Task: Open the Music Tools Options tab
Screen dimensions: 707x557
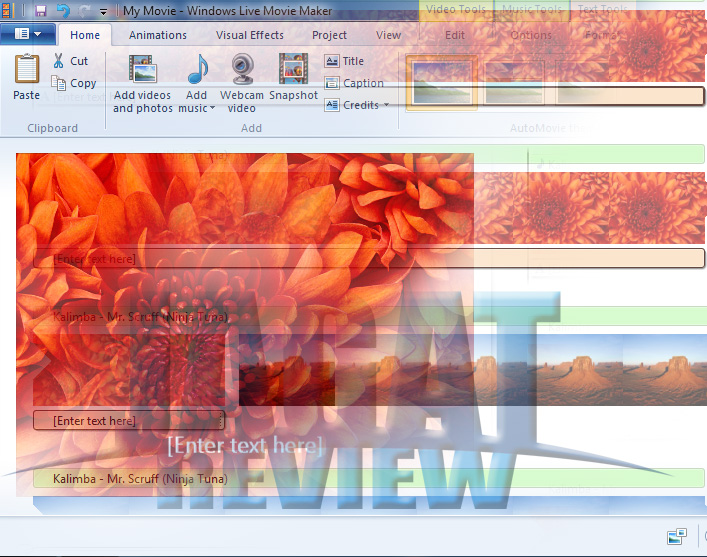Action: point(531,35)
